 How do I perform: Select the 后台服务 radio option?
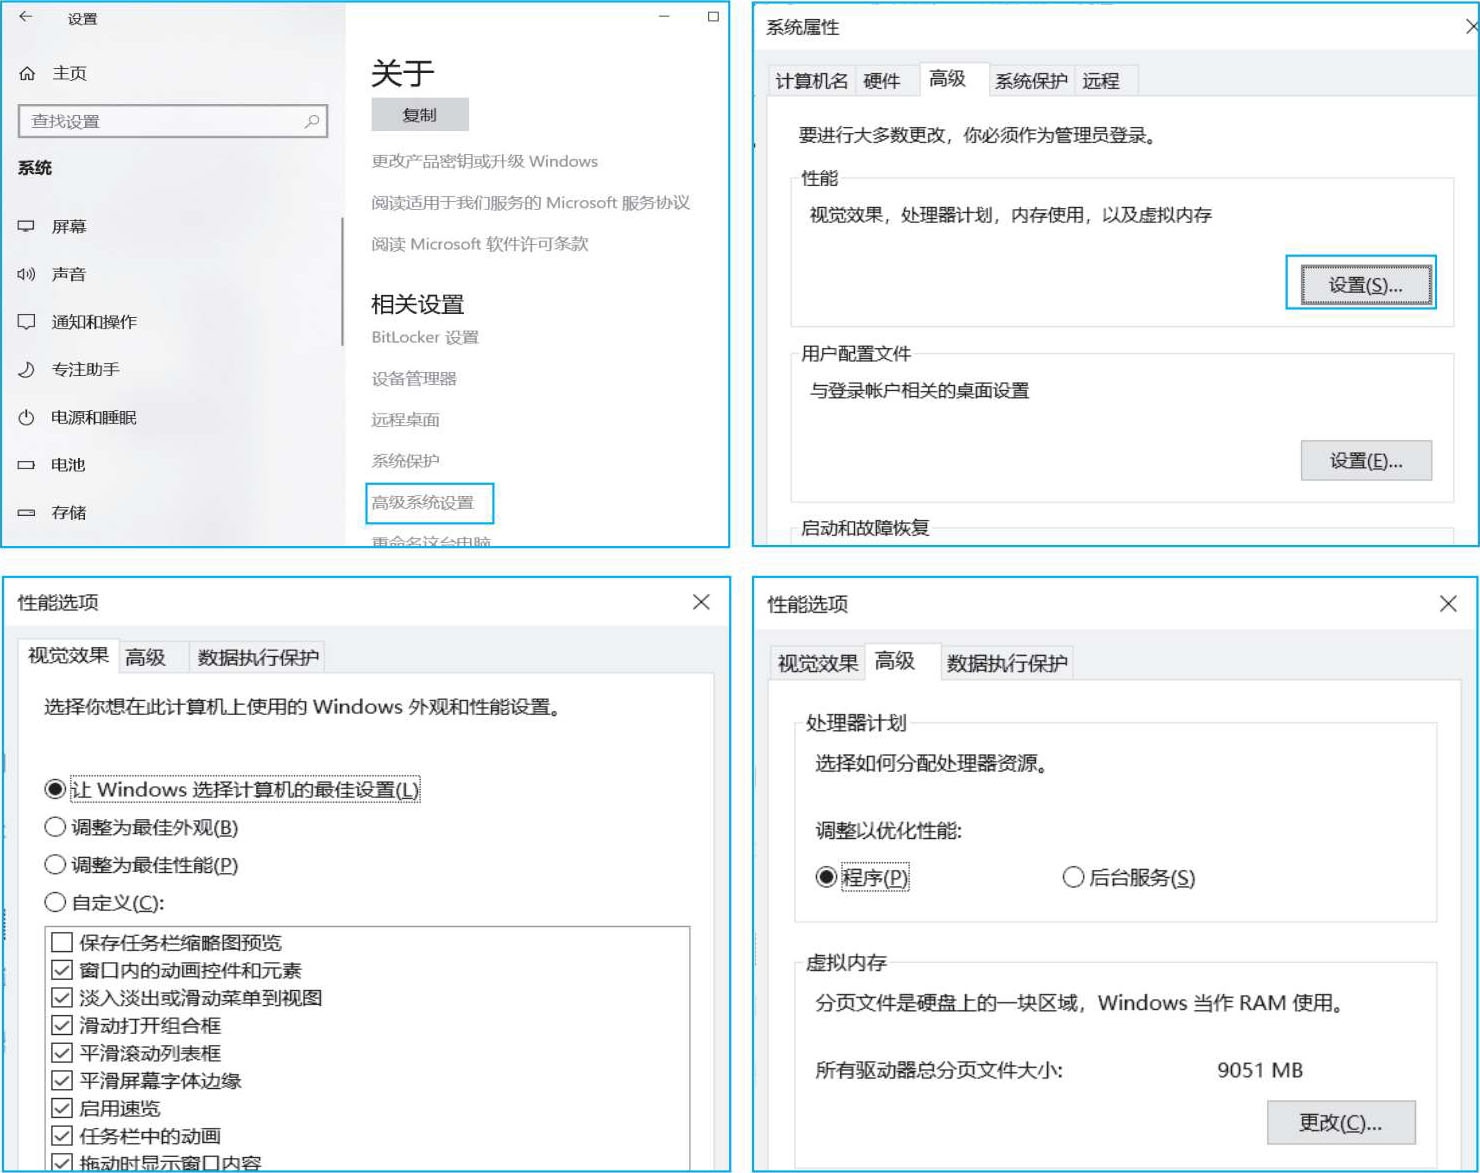[1073, 877]
